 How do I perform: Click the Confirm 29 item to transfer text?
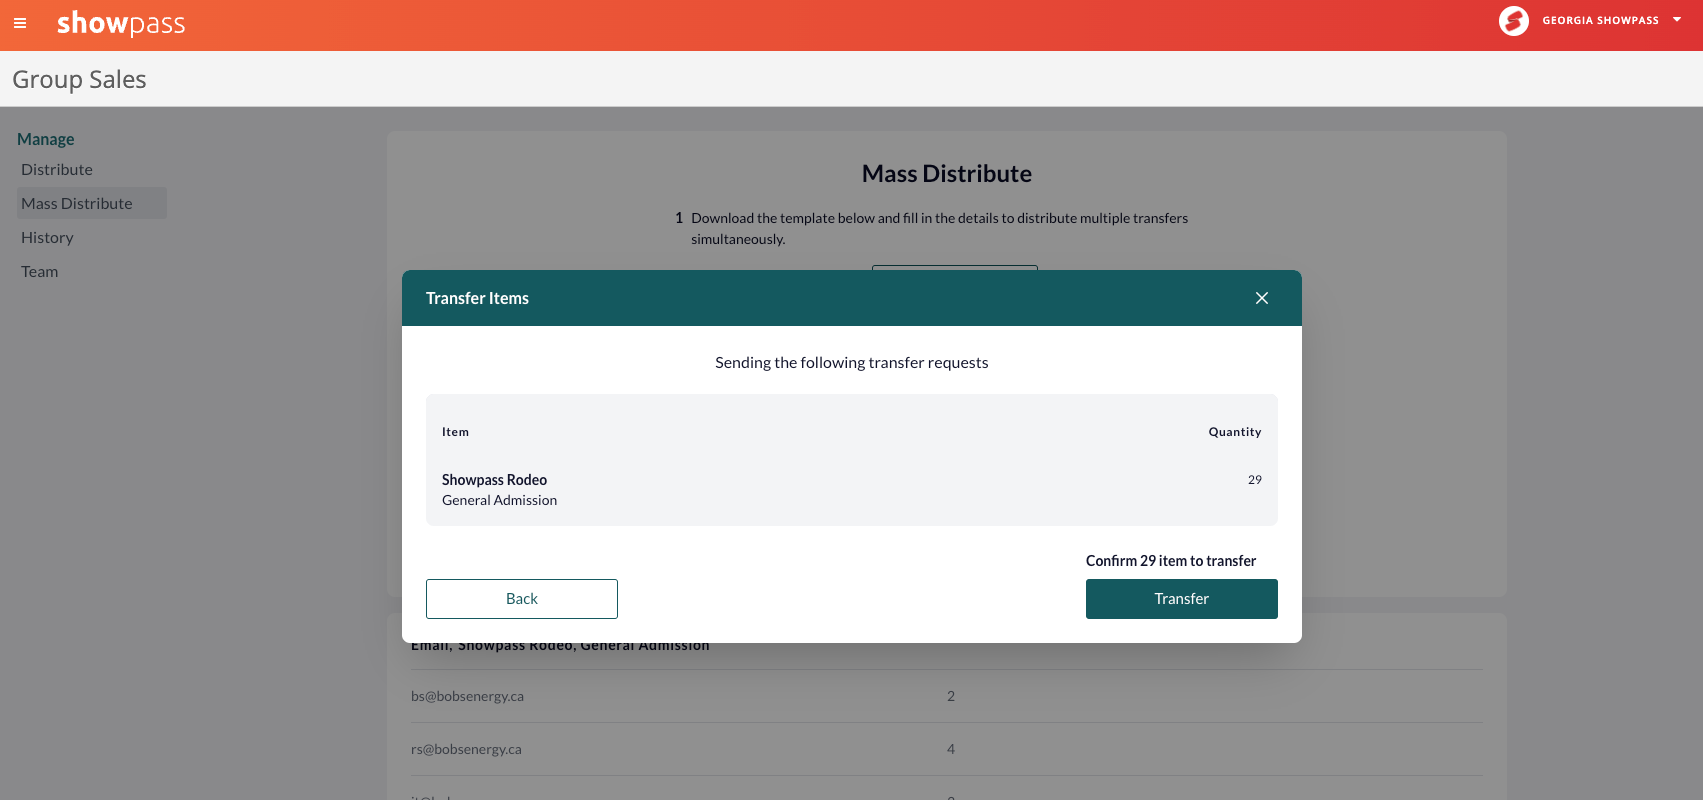point(1171,561)
